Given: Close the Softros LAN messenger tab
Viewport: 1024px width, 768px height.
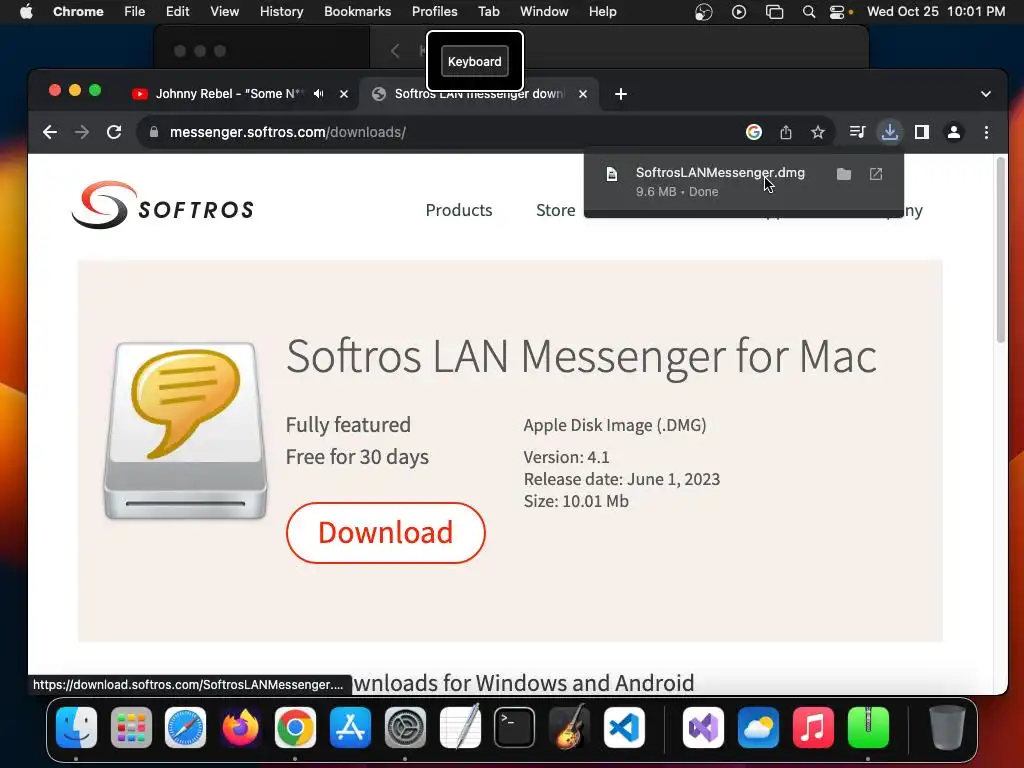Looking at the screenshot, I should (583, 94).
